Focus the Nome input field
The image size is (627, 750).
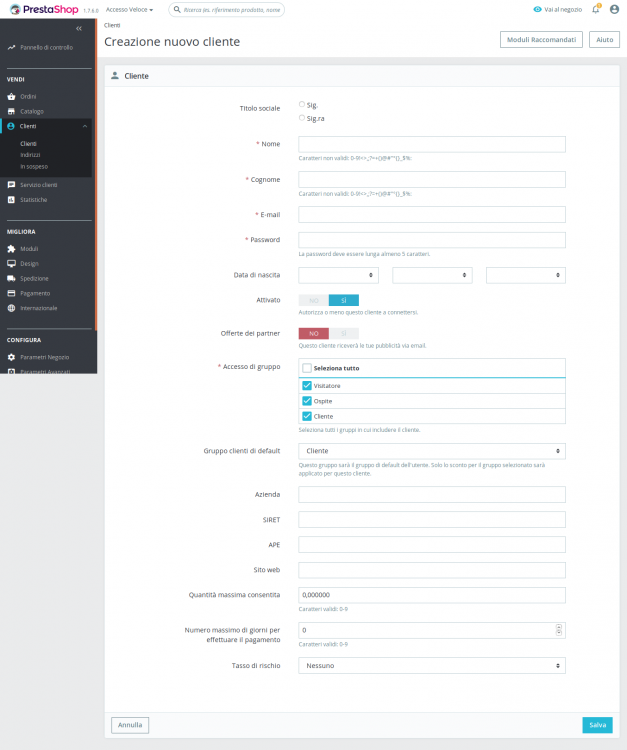click(x=432, y=144)
